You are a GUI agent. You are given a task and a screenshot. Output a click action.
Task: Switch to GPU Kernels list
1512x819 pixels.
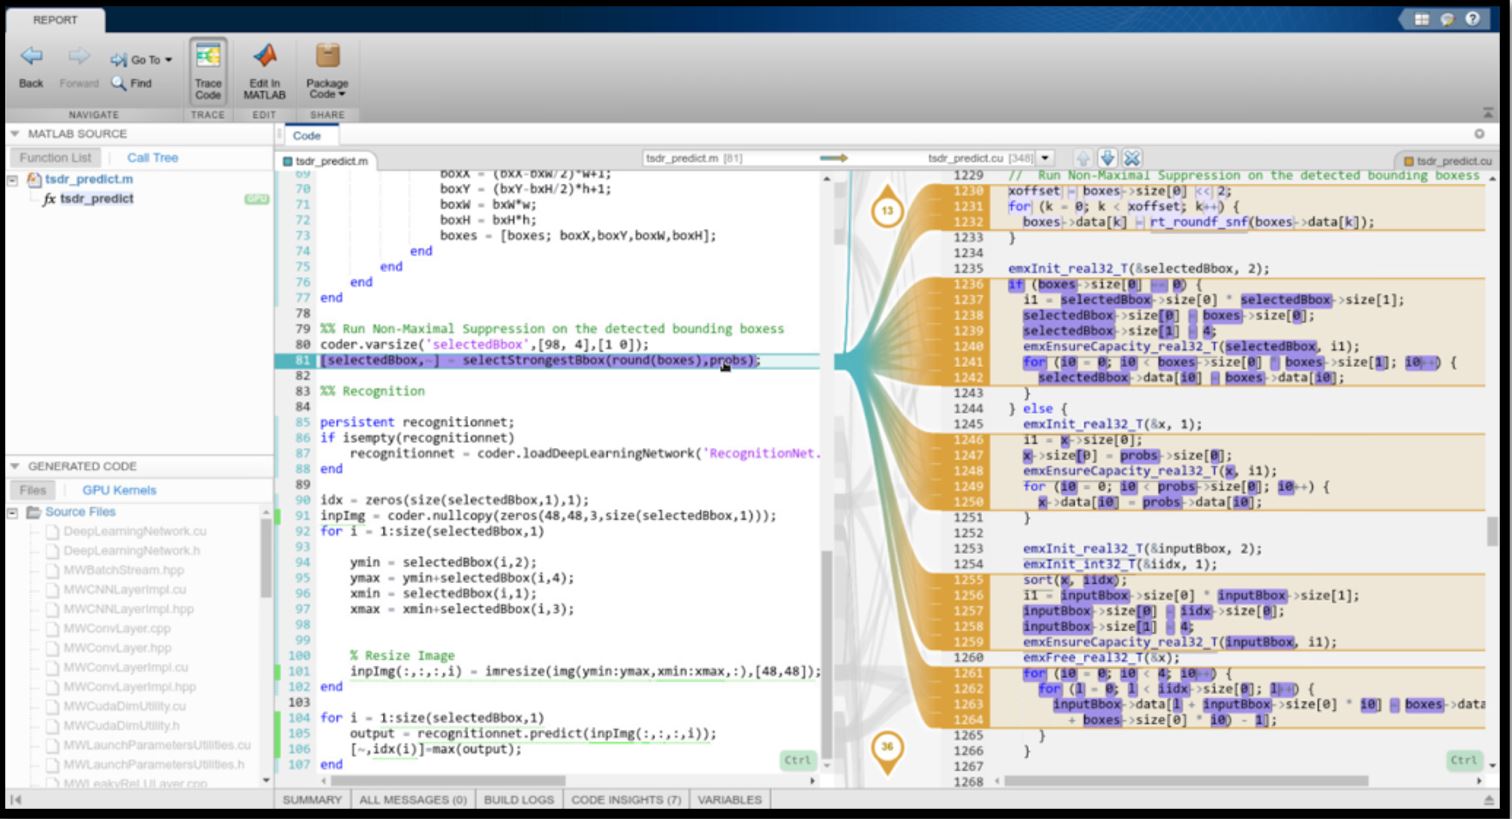click(x=119, y=490)
